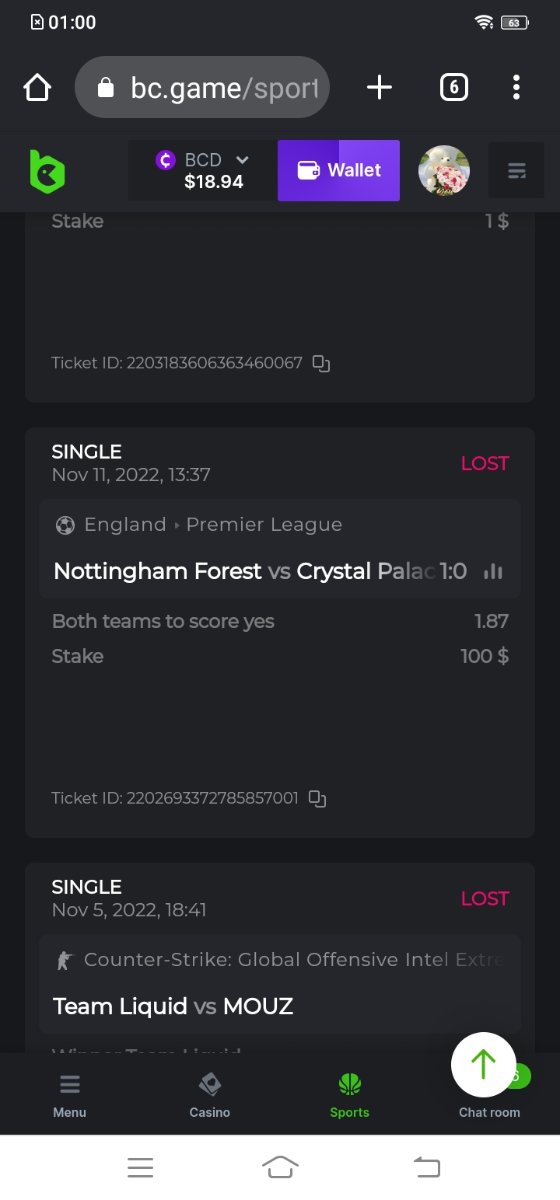The height and width of the screenshot is (1200, 560).
Task: Open the Wallet
Action: click(339, 170)
